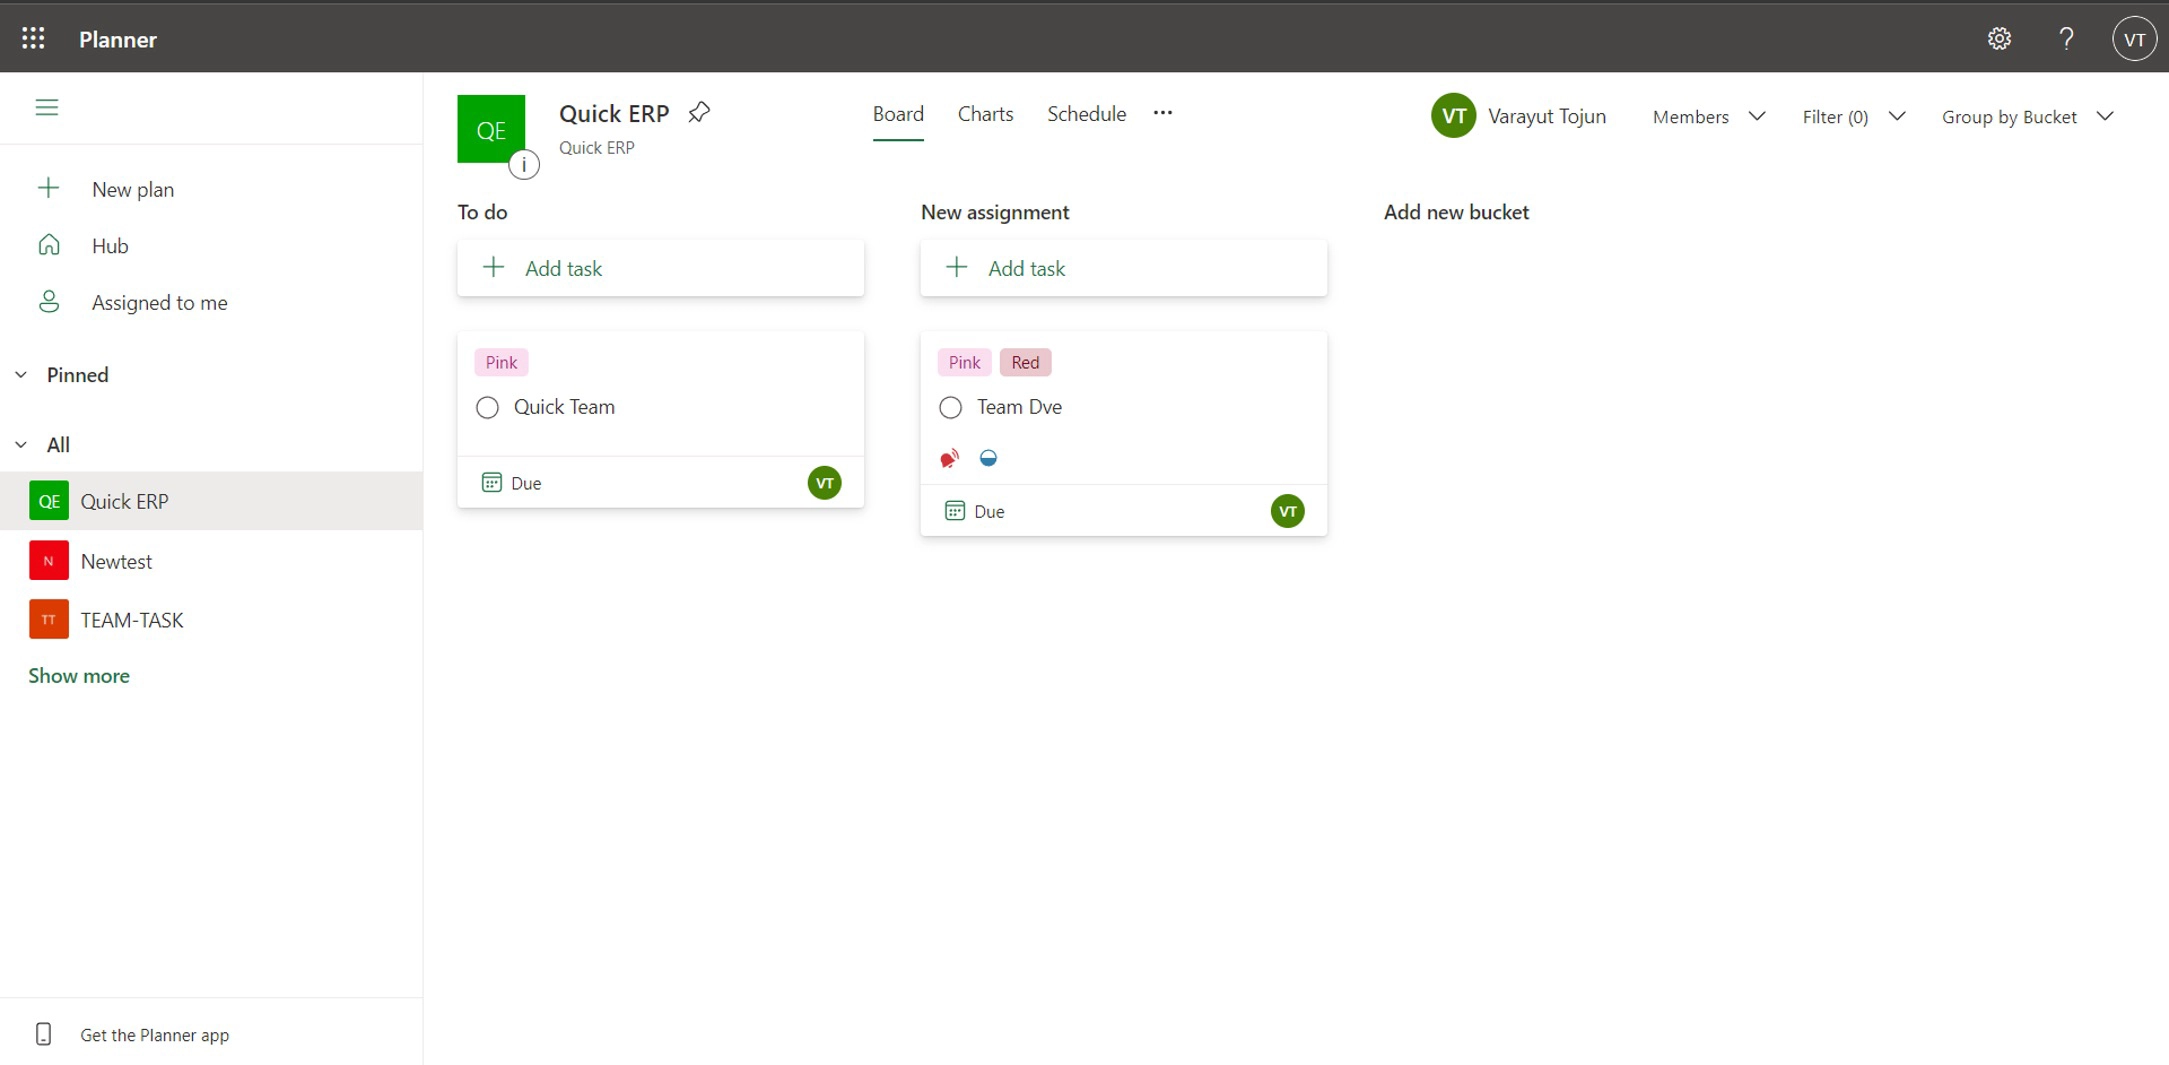The image size is (2169, 1065).
Task: Open the three-dots more options menu
Action: (1162, 113)
